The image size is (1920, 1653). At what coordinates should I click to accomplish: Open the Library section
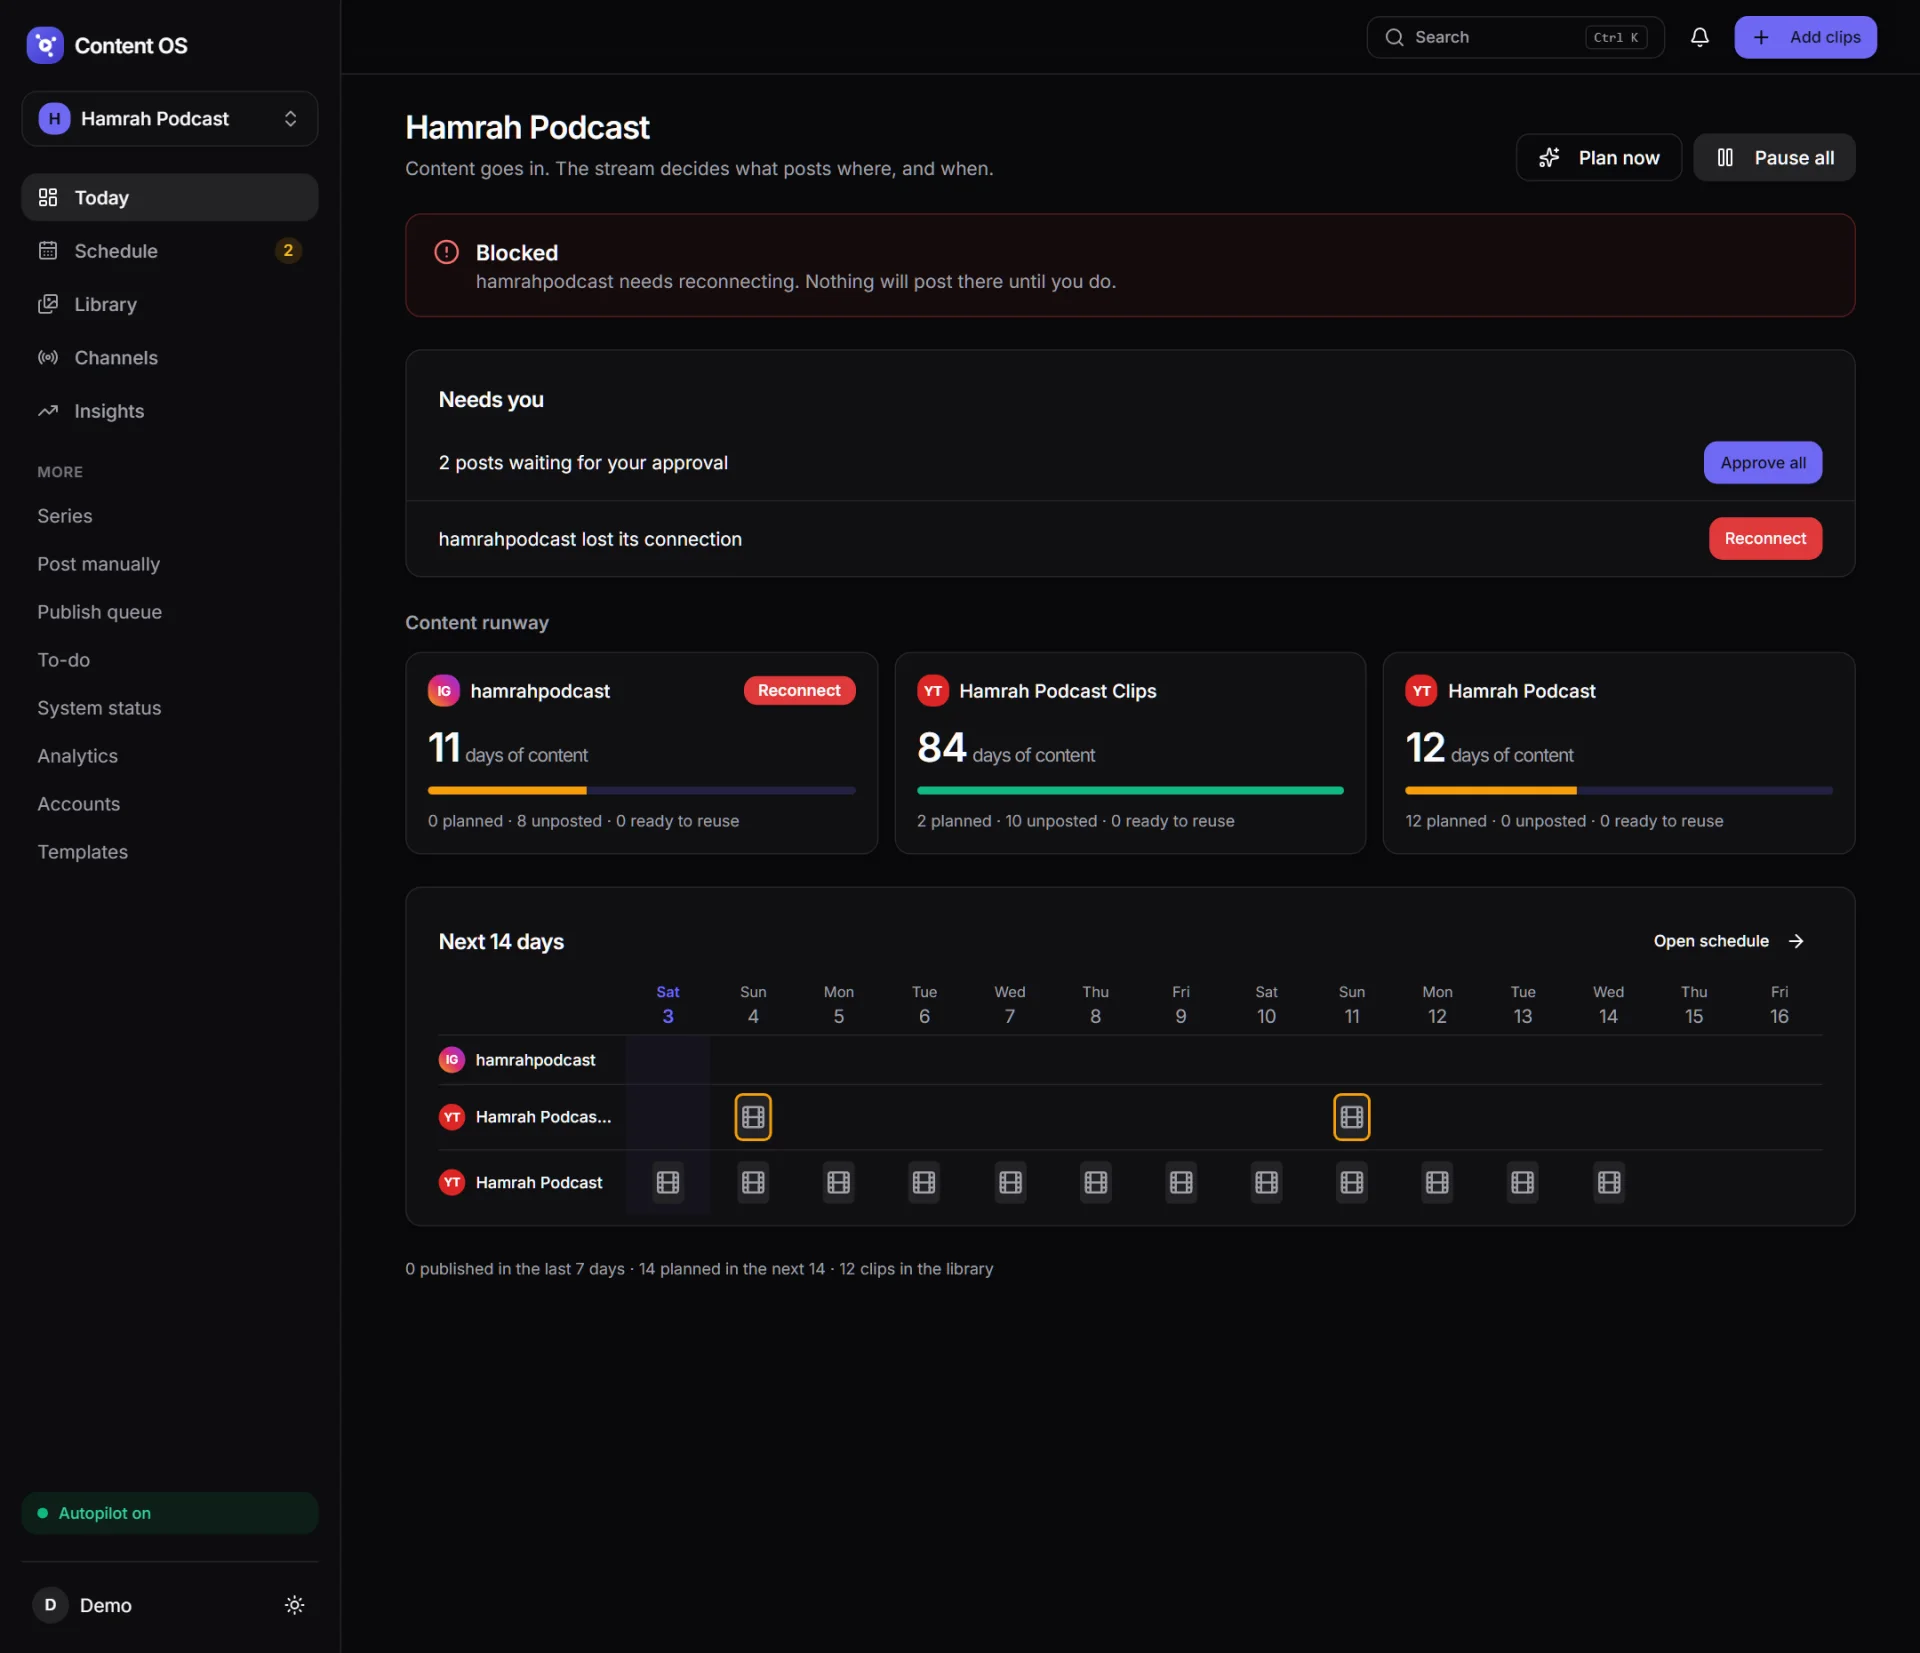pos(170,304)
